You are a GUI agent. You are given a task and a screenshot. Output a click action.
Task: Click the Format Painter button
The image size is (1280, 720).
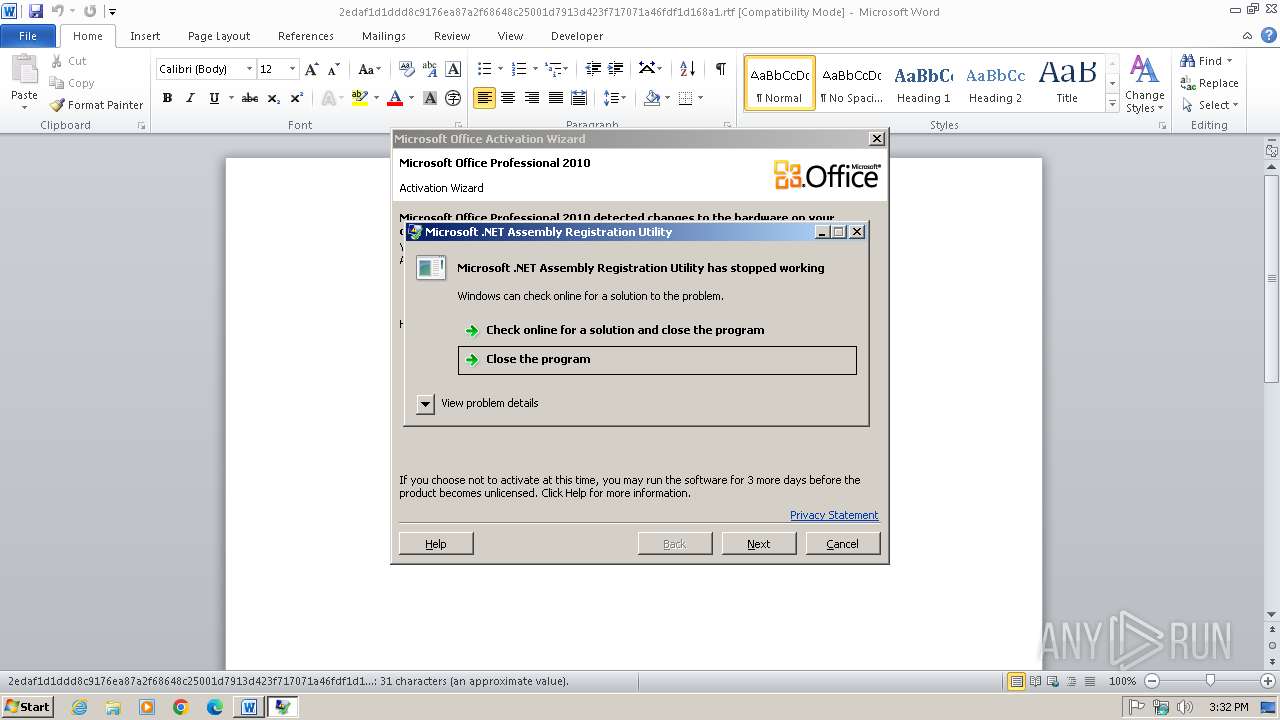[x=97, y=105]
